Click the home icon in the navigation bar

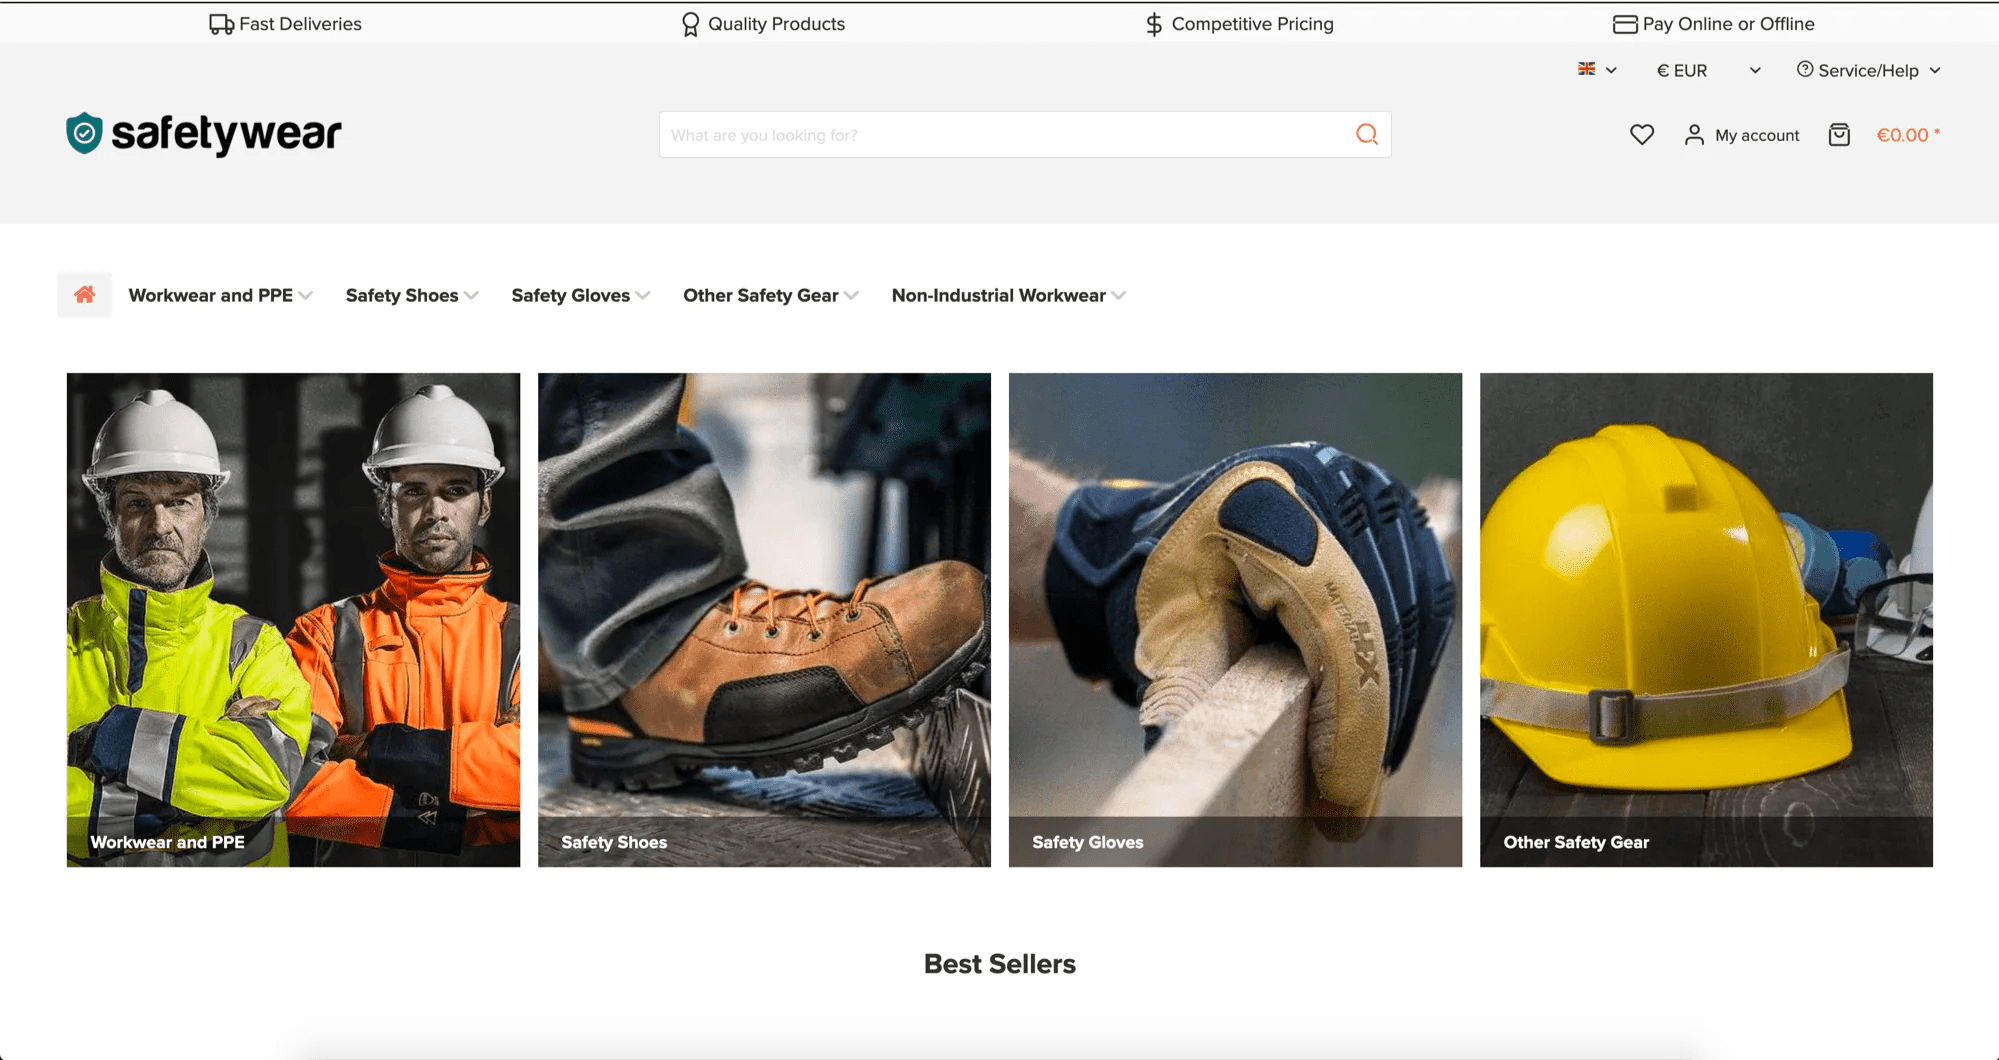pos(84,294)
